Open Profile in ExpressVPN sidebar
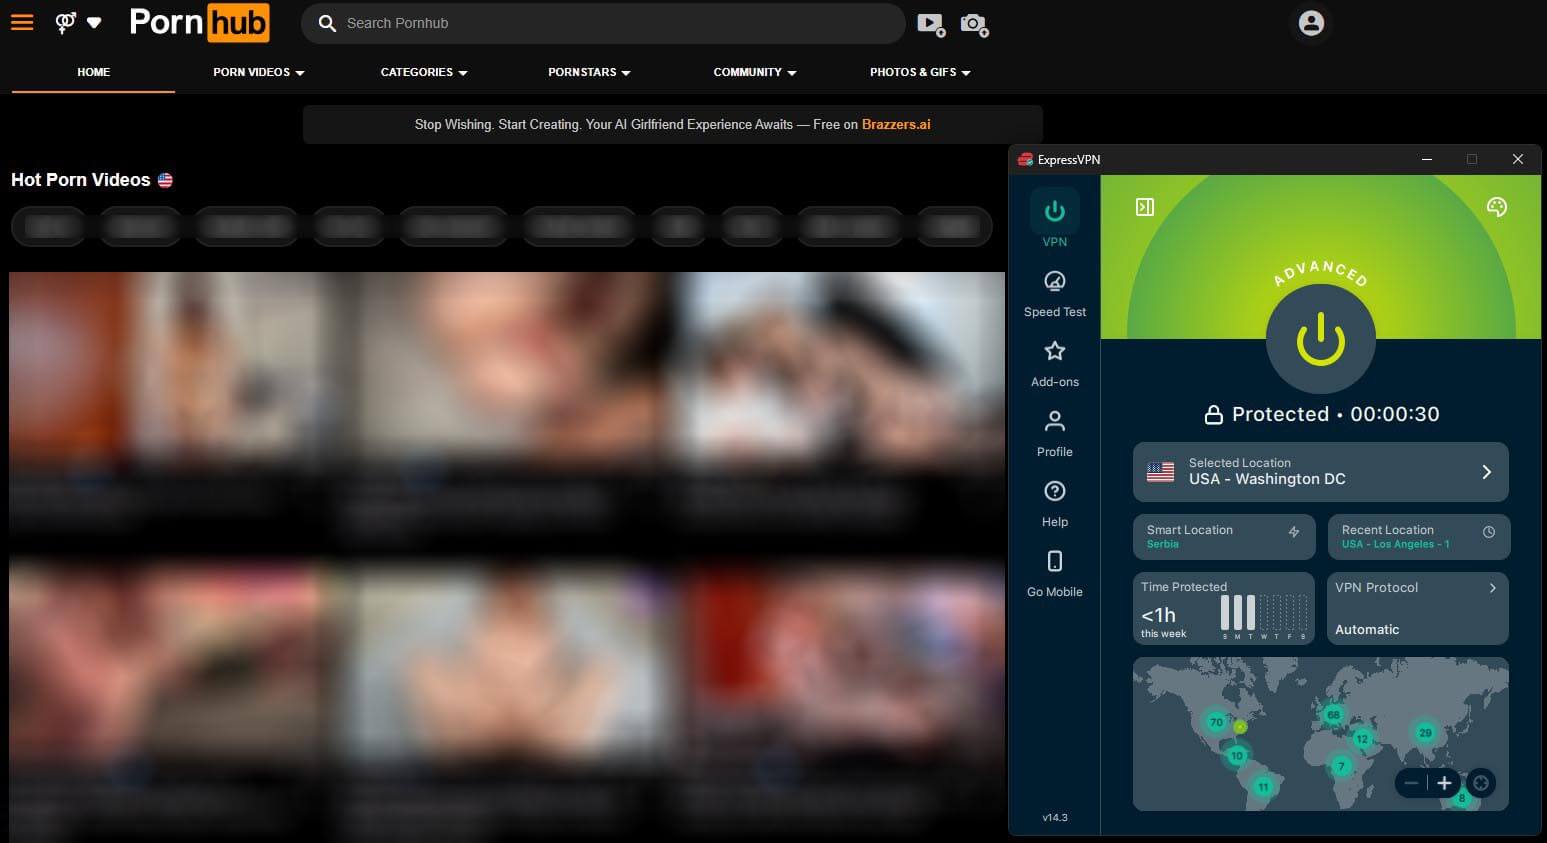Image resolution: width=1547 pixels, height=843 pixels. click(1055, 434)
